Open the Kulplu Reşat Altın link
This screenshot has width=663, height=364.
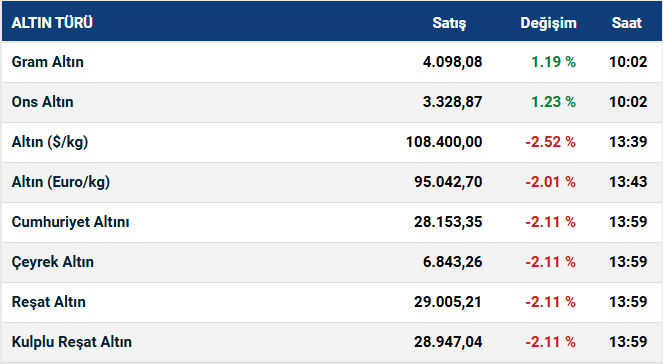click(x=71, y=342)
